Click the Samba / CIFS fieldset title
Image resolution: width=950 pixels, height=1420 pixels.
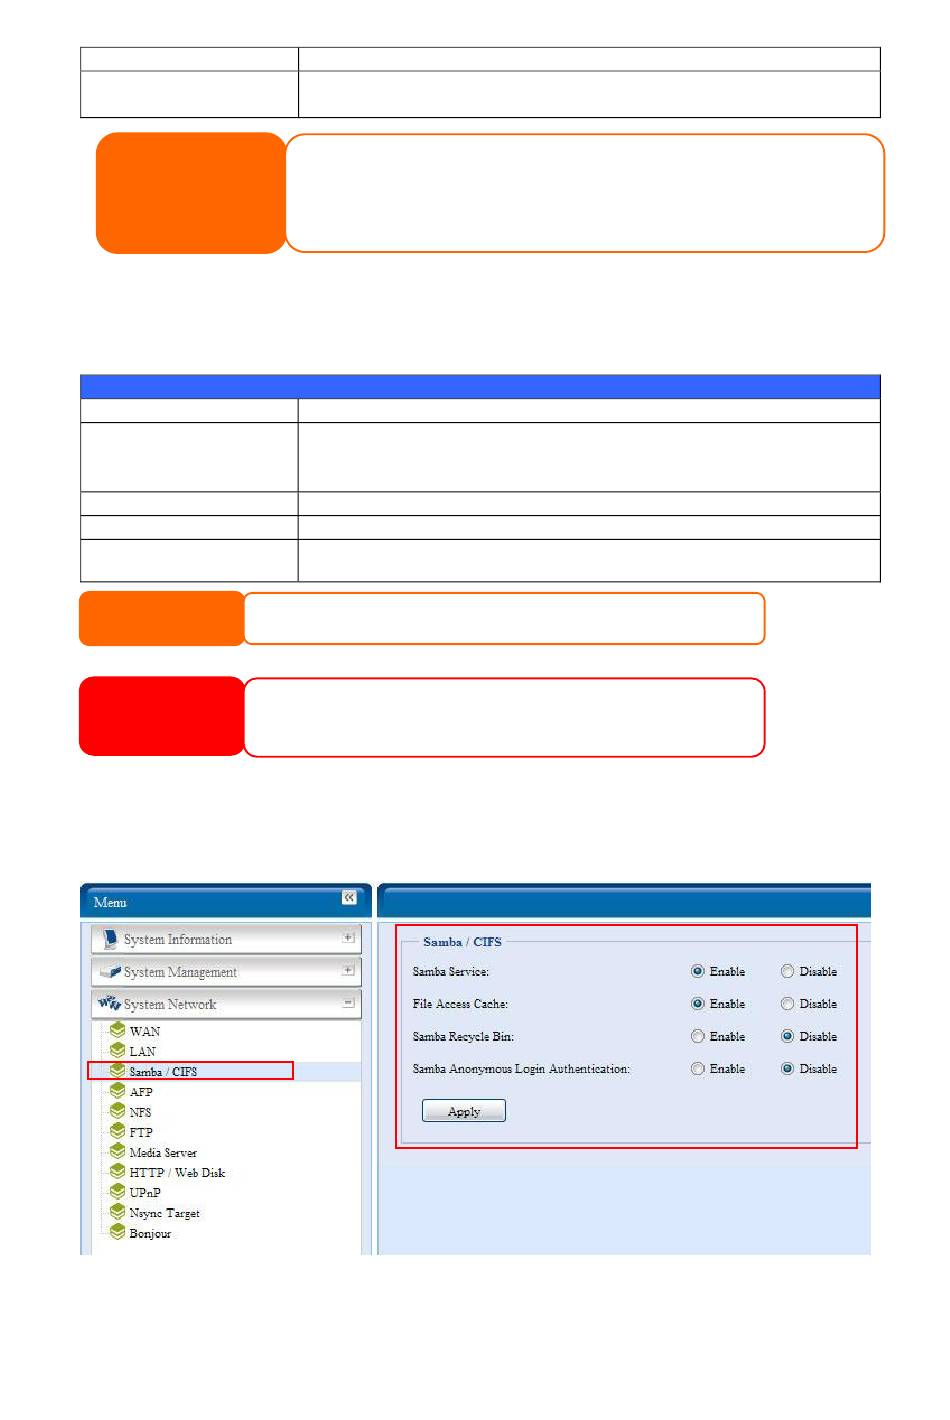(x=462, y=941)
